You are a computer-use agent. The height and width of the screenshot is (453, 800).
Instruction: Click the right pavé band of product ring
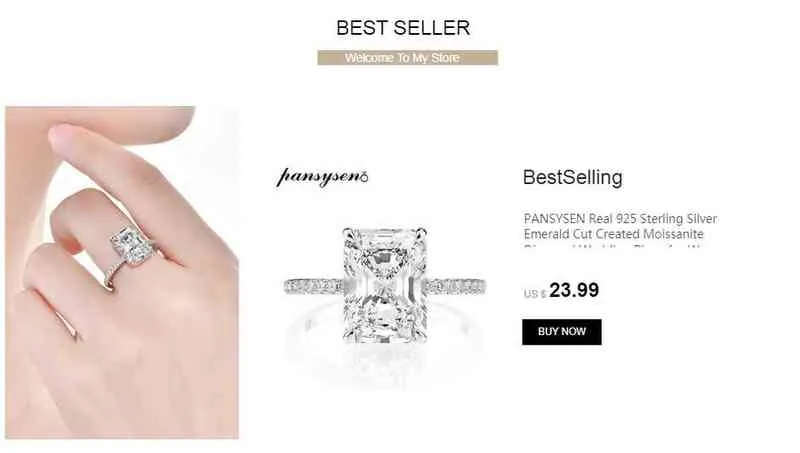(x=456, y=287)
